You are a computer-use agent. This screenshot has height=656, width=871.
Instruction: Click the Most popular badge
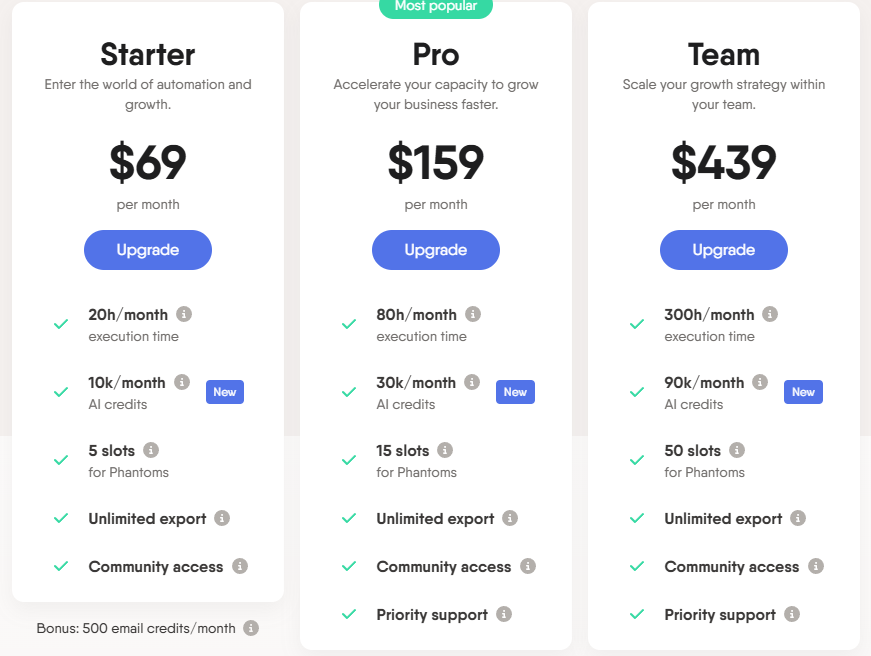(436, 8)
